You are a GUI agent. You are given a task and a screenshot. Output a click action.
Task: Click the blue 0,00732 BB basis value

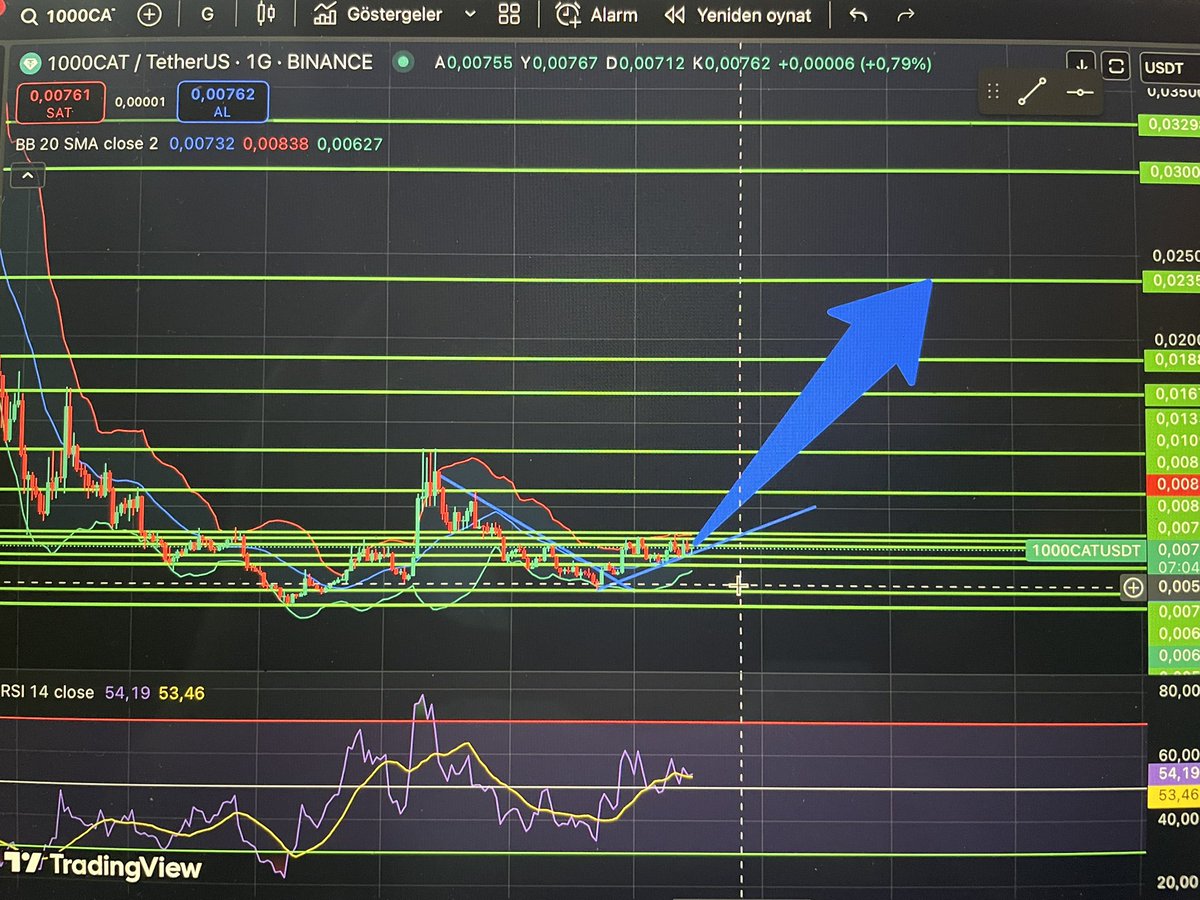201,144
